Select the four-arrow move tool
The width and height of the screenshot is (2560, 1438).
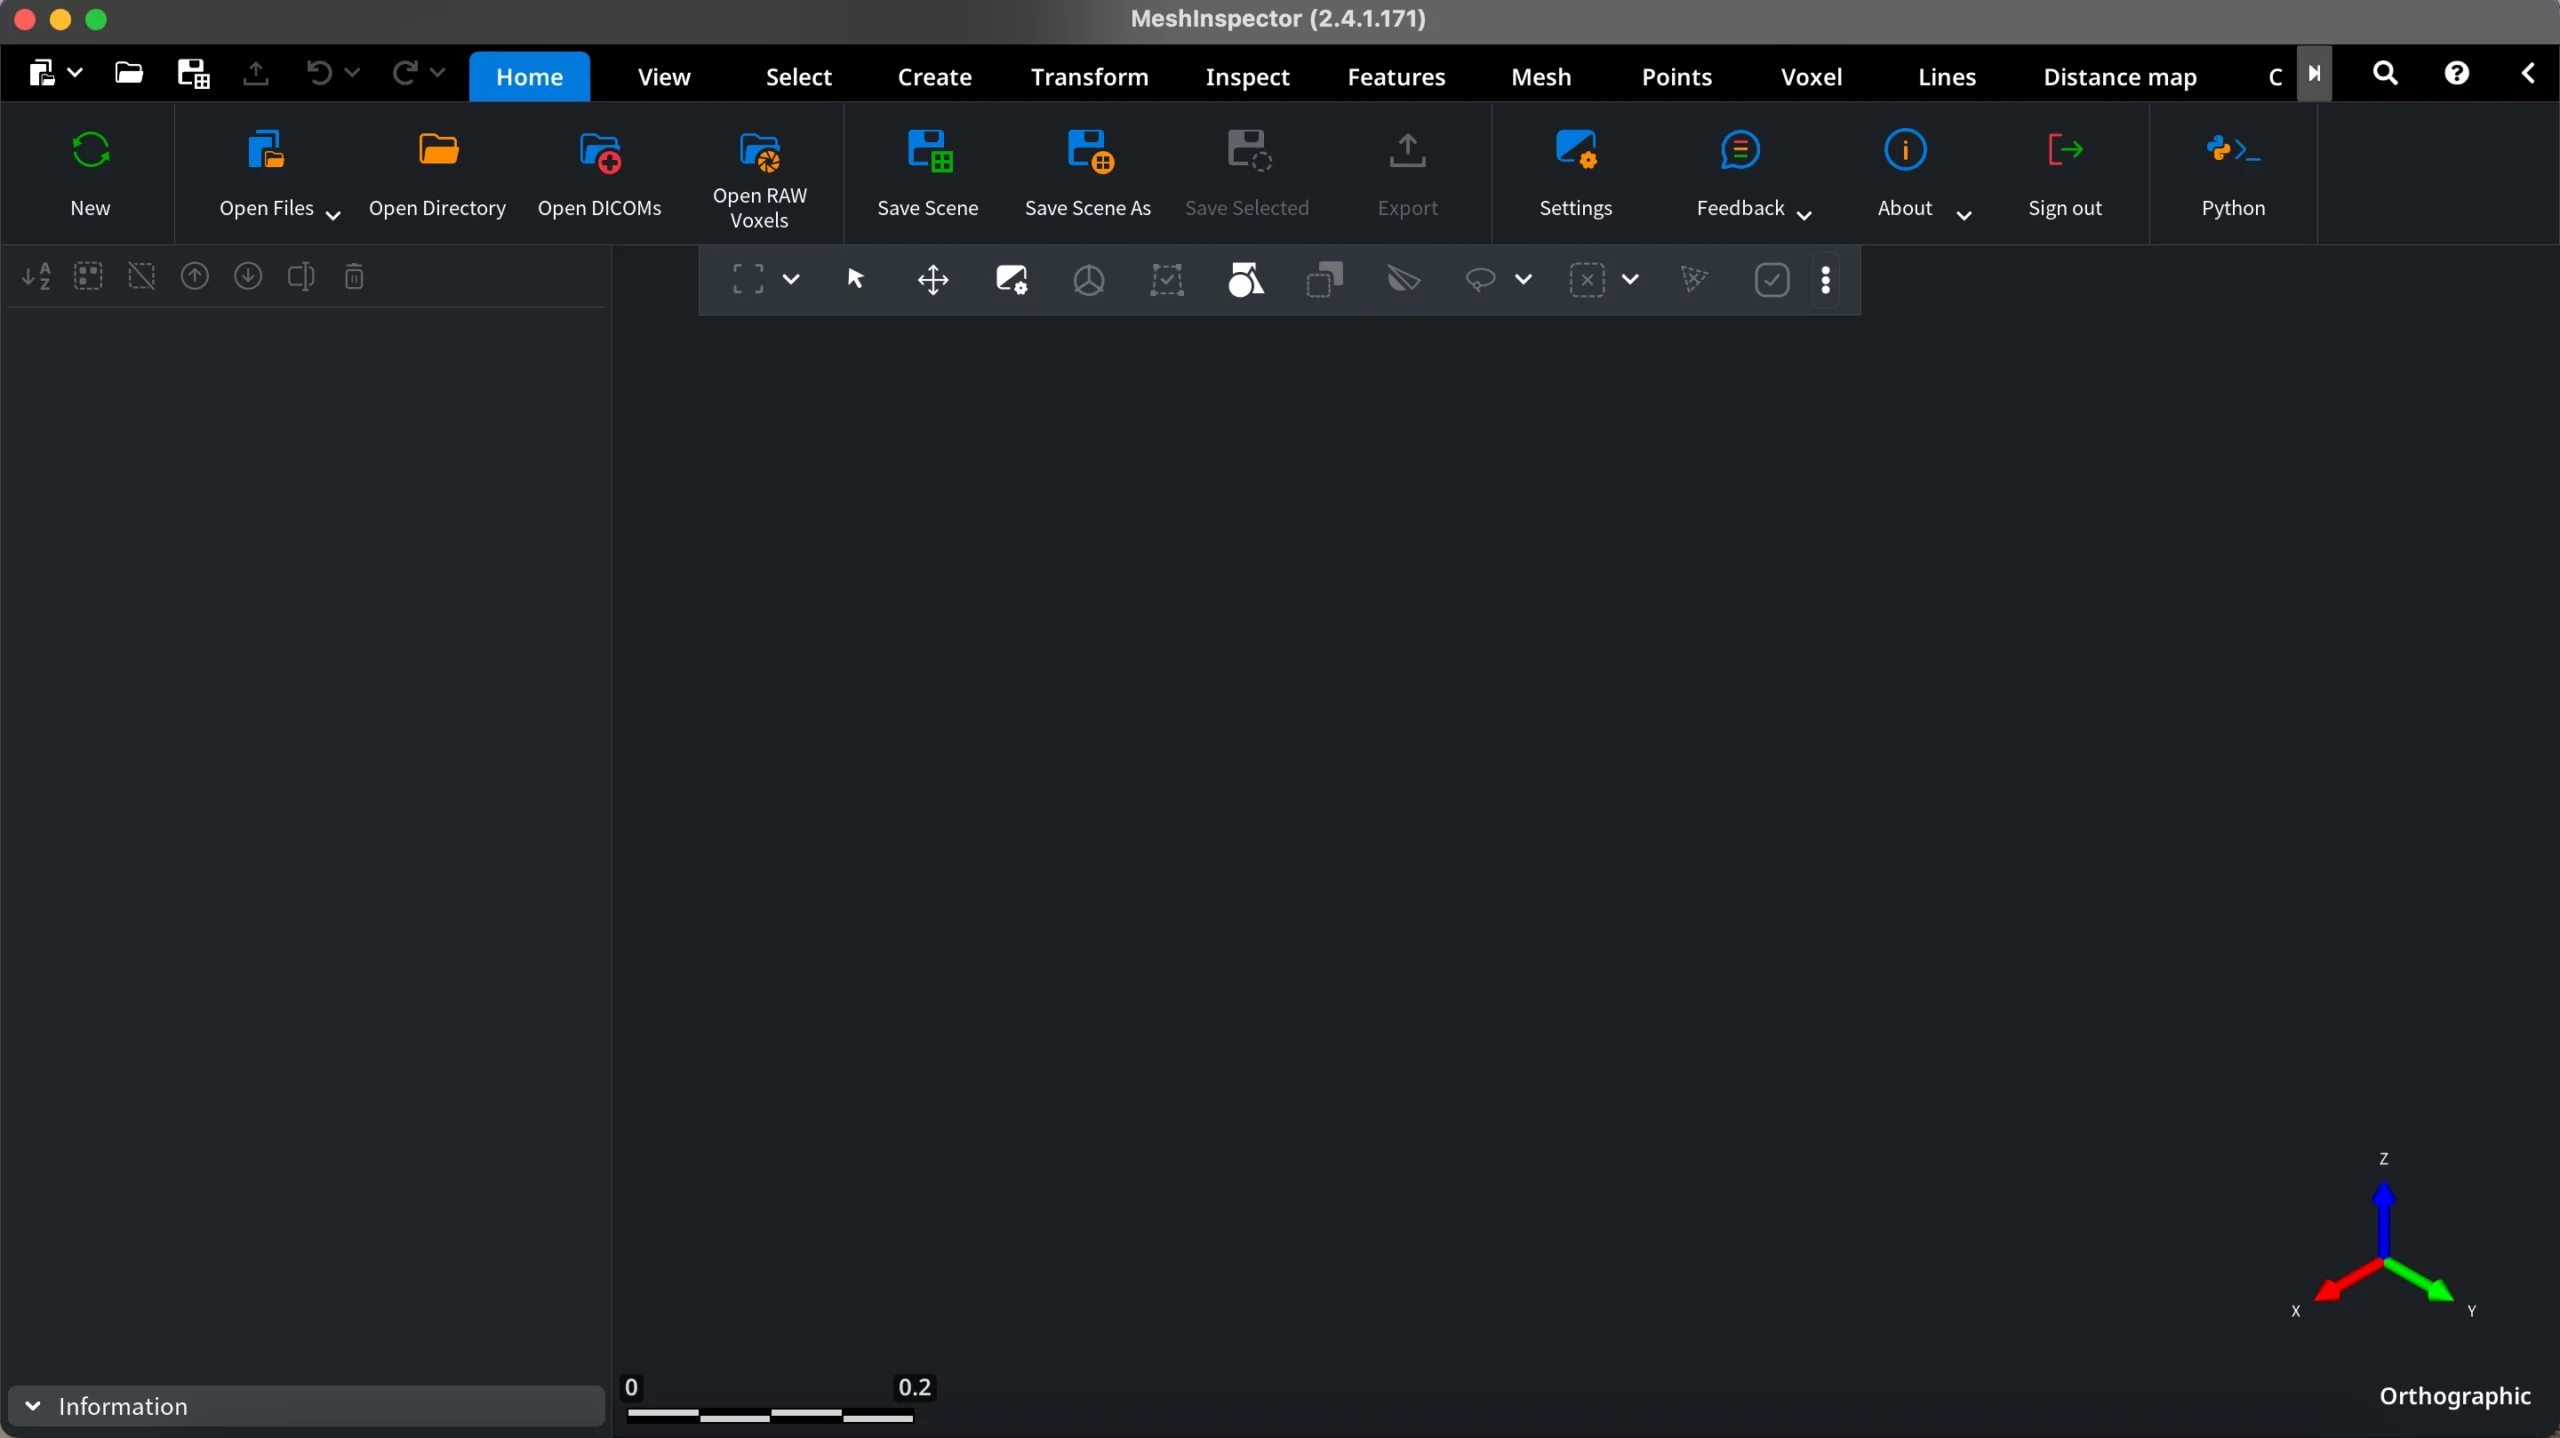[933, 280]
